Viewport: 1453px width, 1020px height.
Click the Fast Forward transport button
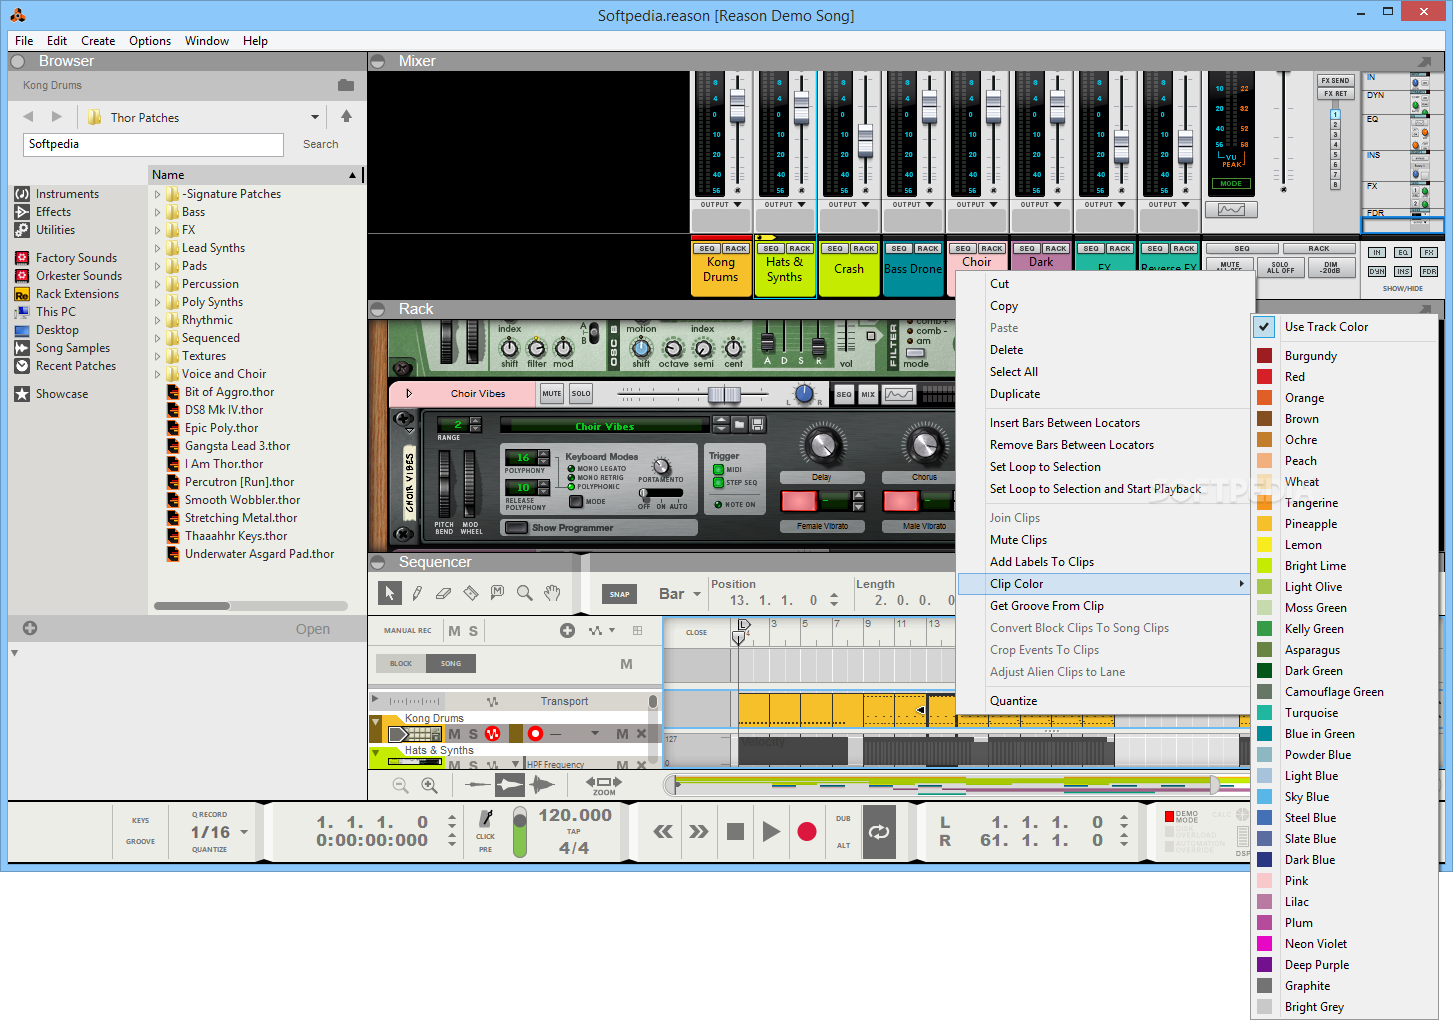pyautogui.click(x=699, y=831)
